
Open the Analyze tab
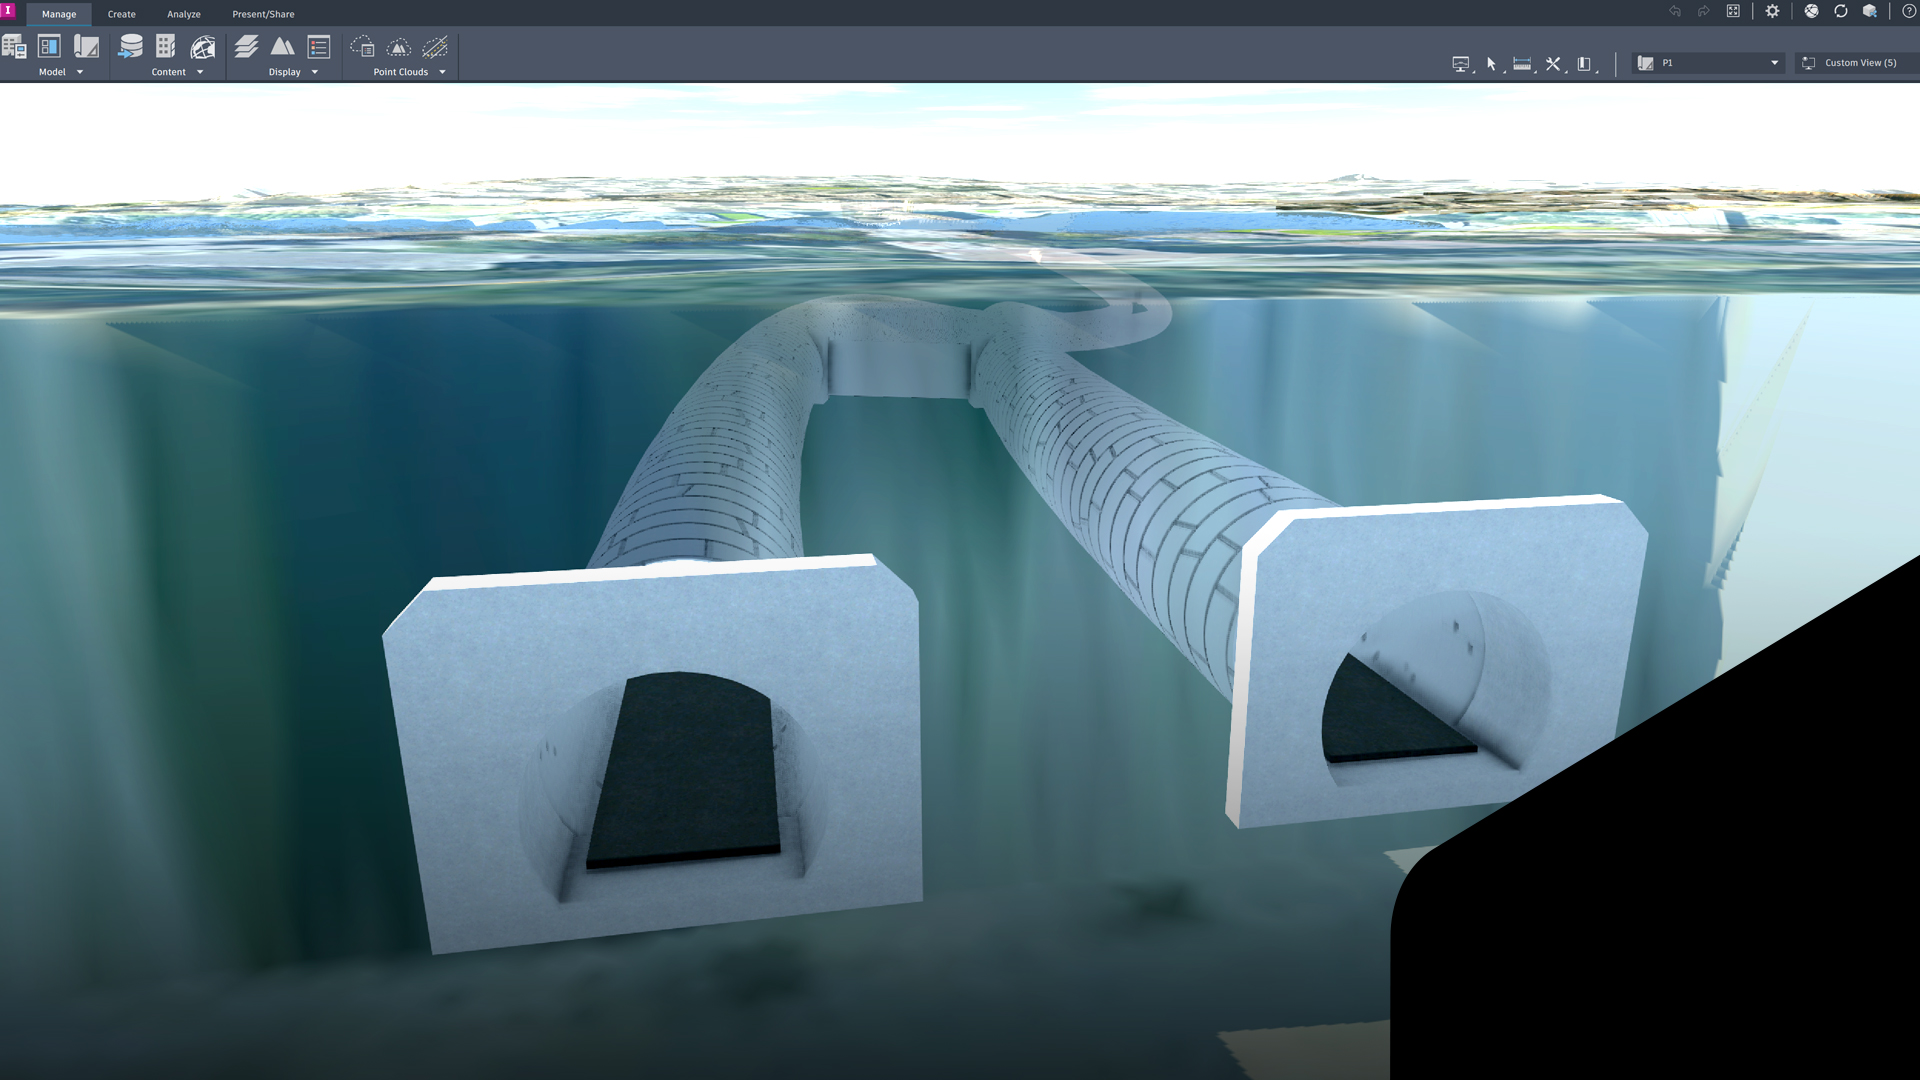point(183,14)
